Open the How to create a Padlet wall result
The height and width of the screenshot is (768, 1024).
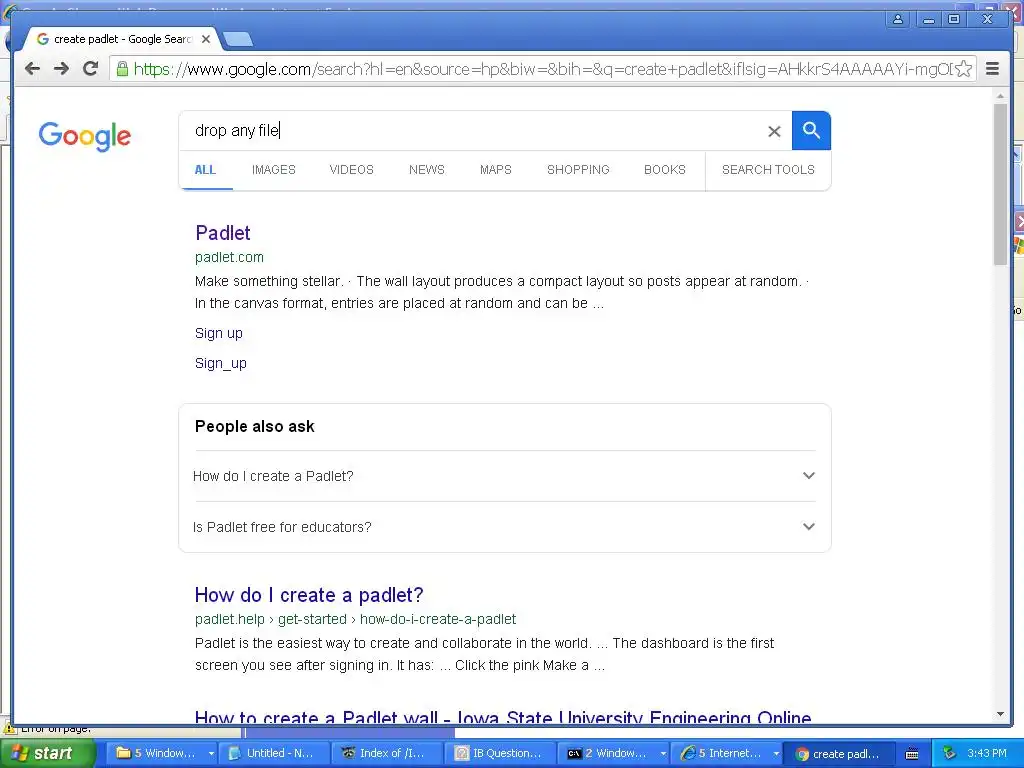pyautogui.click(x=503, y=717)
